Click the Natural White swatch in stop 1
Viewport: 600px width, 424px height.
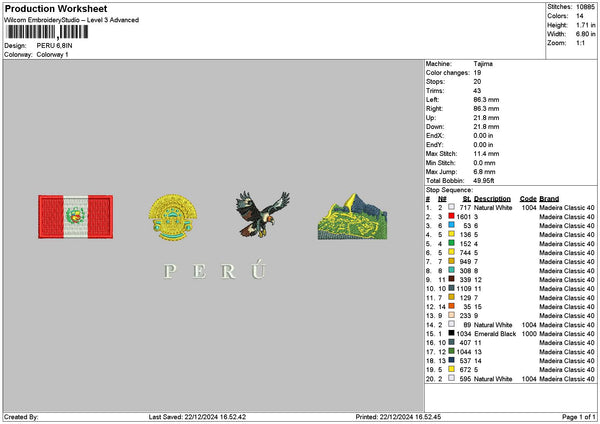(x=452, y=207)
